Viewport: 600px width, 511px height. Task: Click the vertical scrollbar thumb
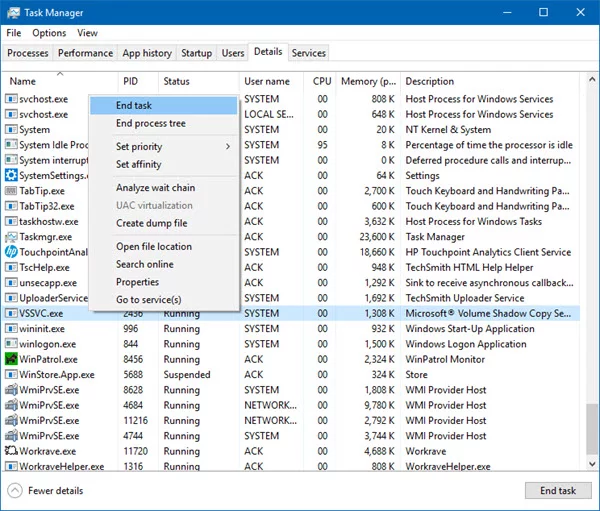click(x=592, y=429)
